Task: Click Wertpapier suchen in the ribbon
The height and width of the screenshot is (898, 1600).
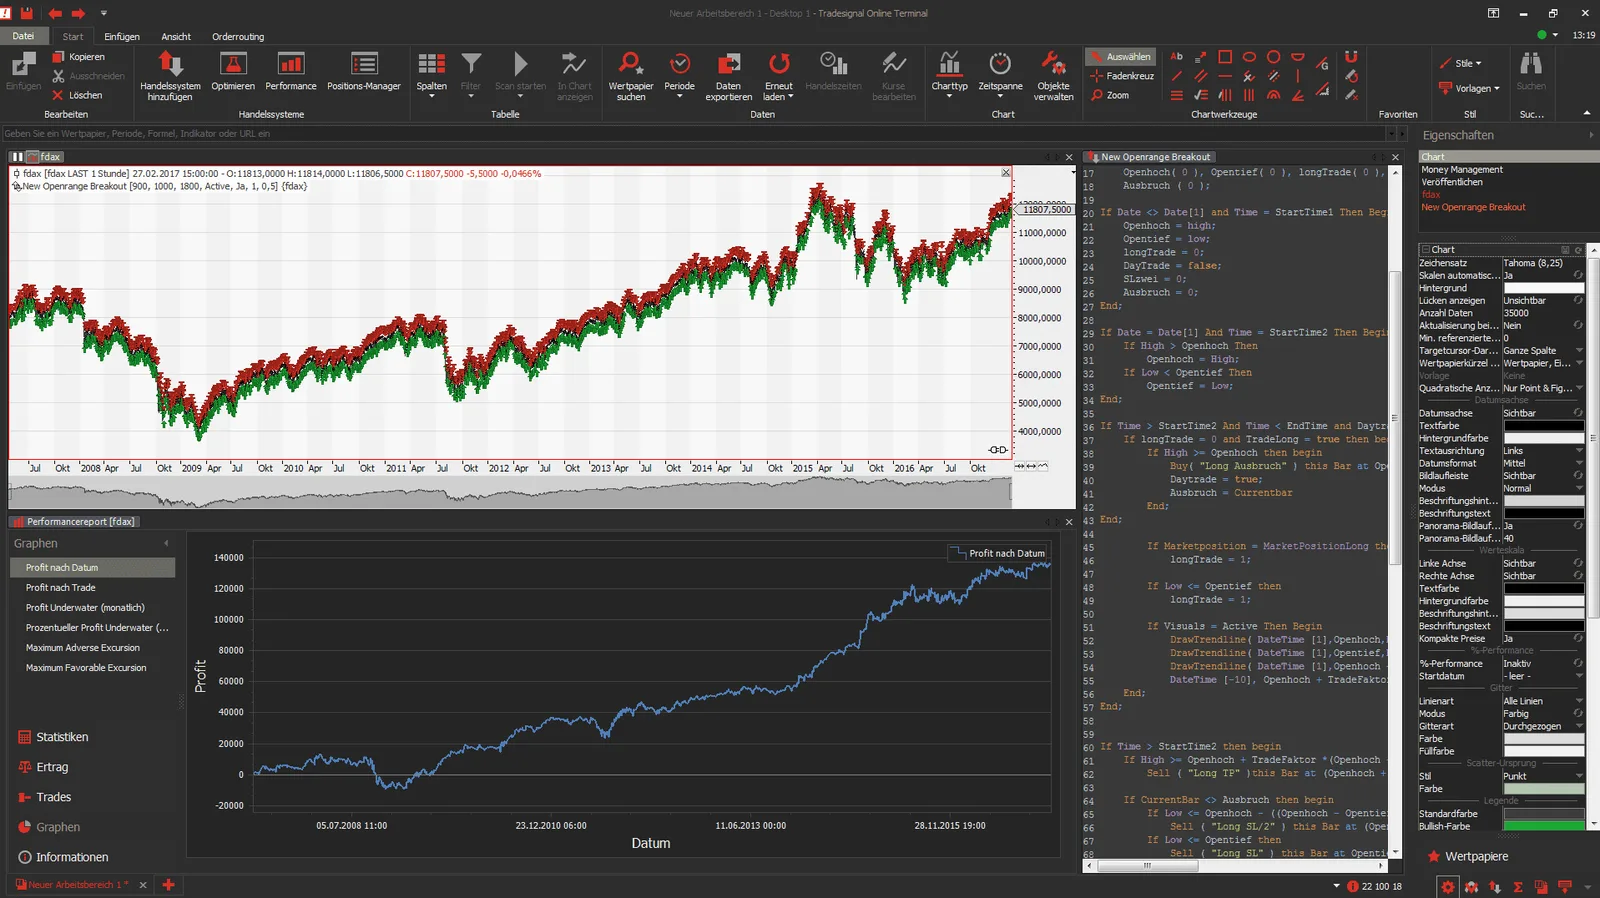Action: click(x=631, y=76)
